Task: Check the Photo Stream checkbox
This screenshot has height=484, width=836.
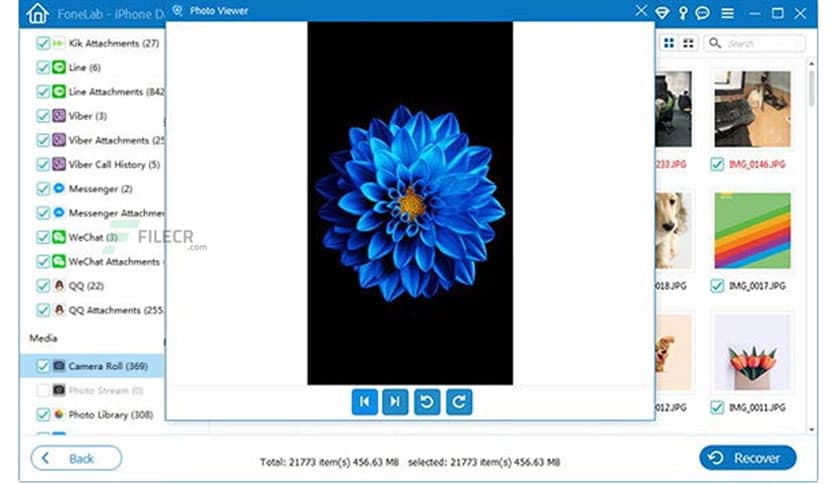Action: [43, 390]
